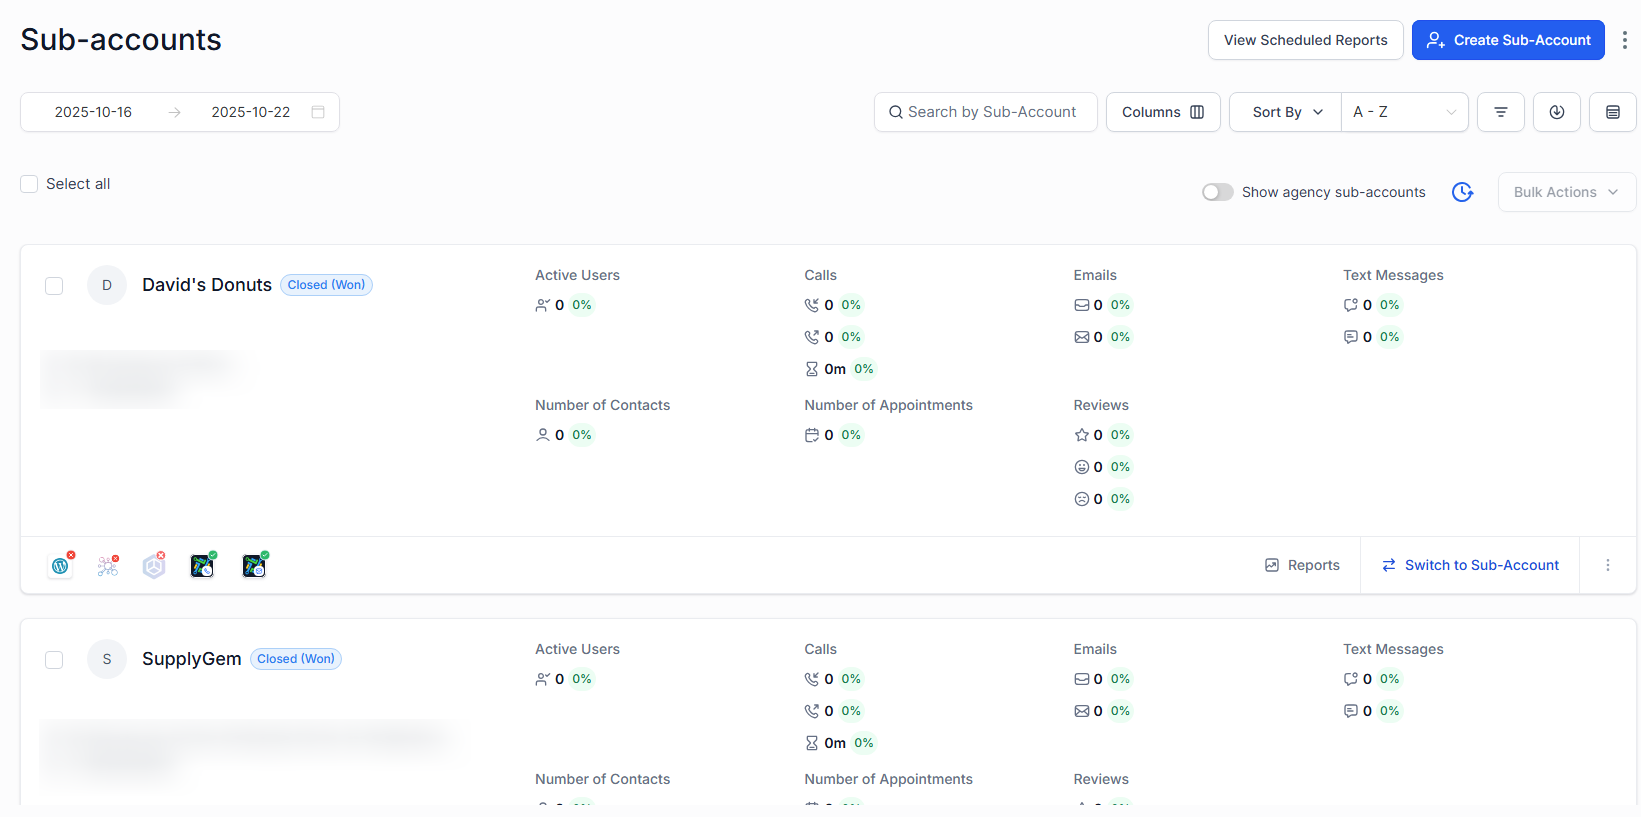Enable the Show agency sub-accounts toggle
The image size is (1641, 817).
(1217, 192)
